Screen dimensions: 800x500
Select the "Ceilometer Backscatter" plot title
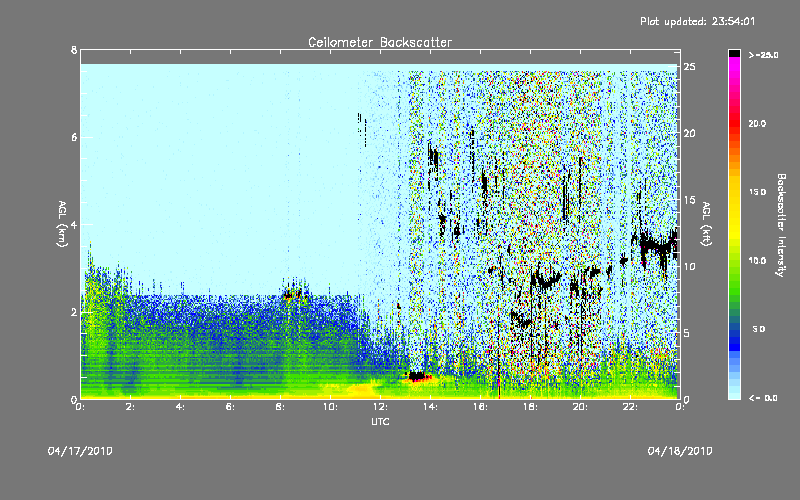(x=380, y=42)
